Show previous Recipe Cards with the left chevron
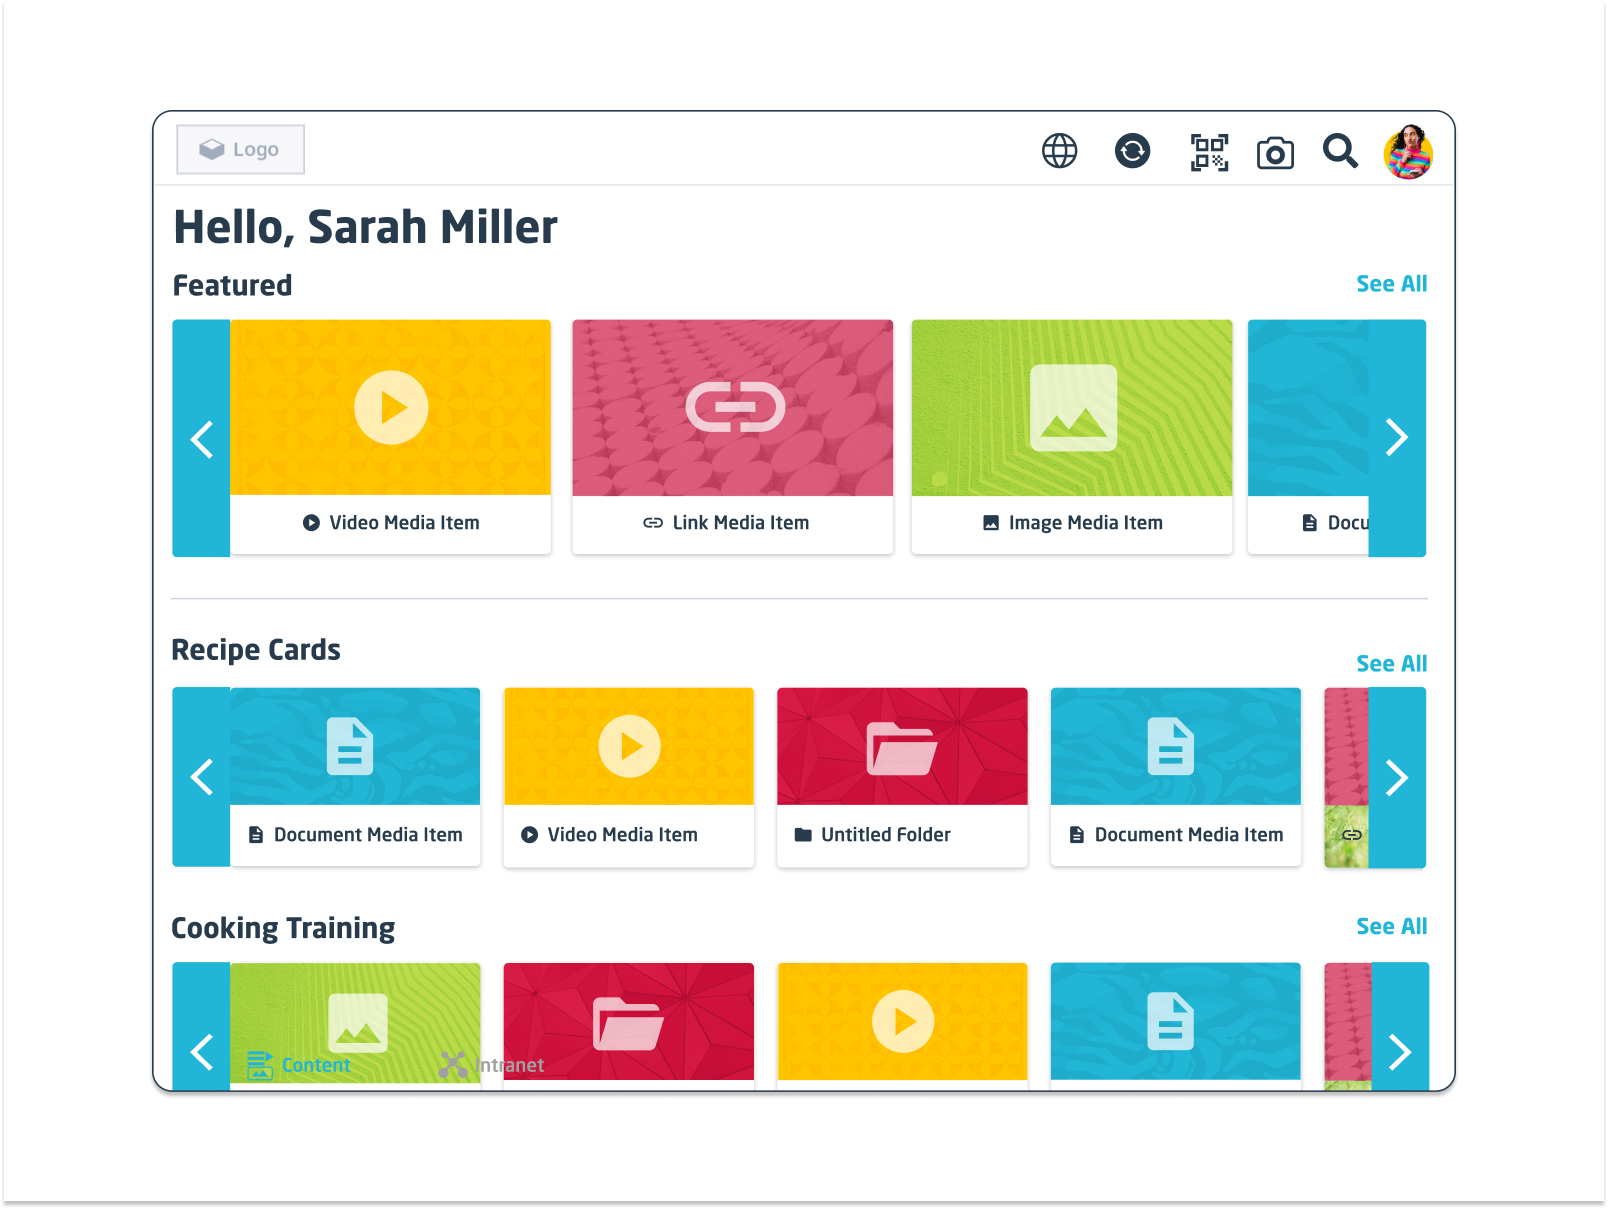This screenshot has height=1209, width=1608. tap(201, 777)
